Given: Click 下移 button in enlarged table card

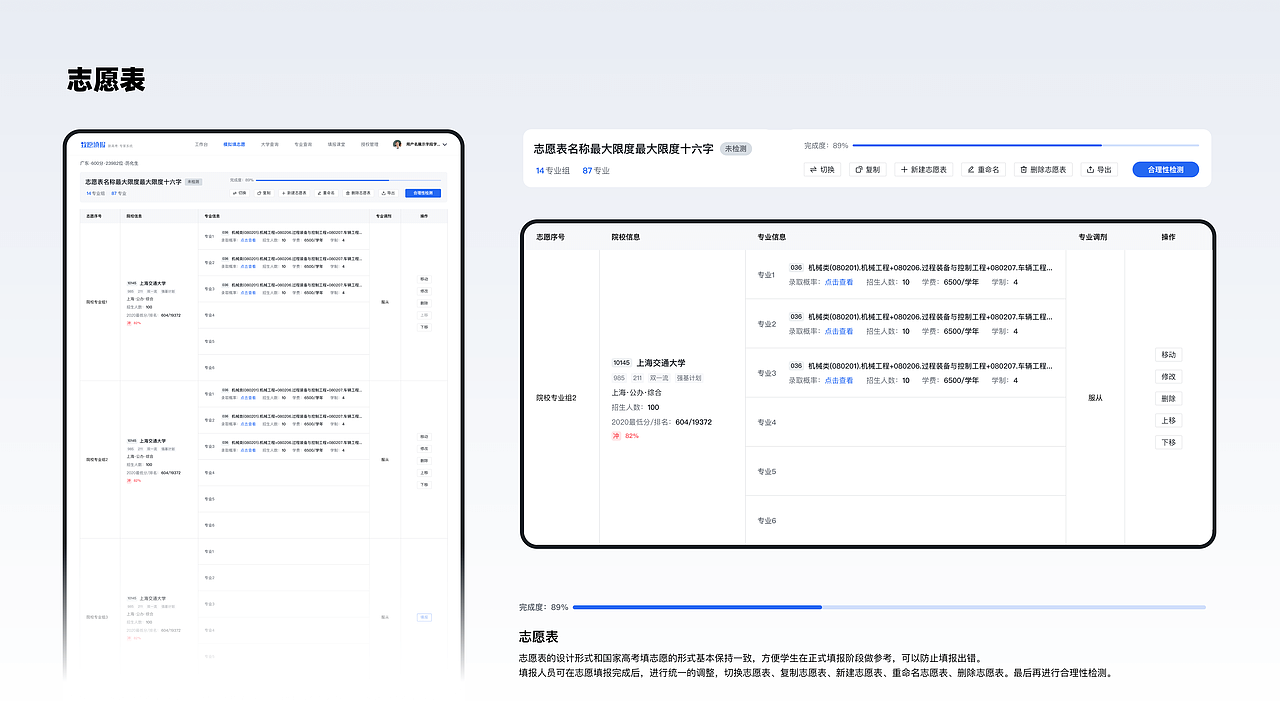Looking at the screenshot, I should 1169,442.
